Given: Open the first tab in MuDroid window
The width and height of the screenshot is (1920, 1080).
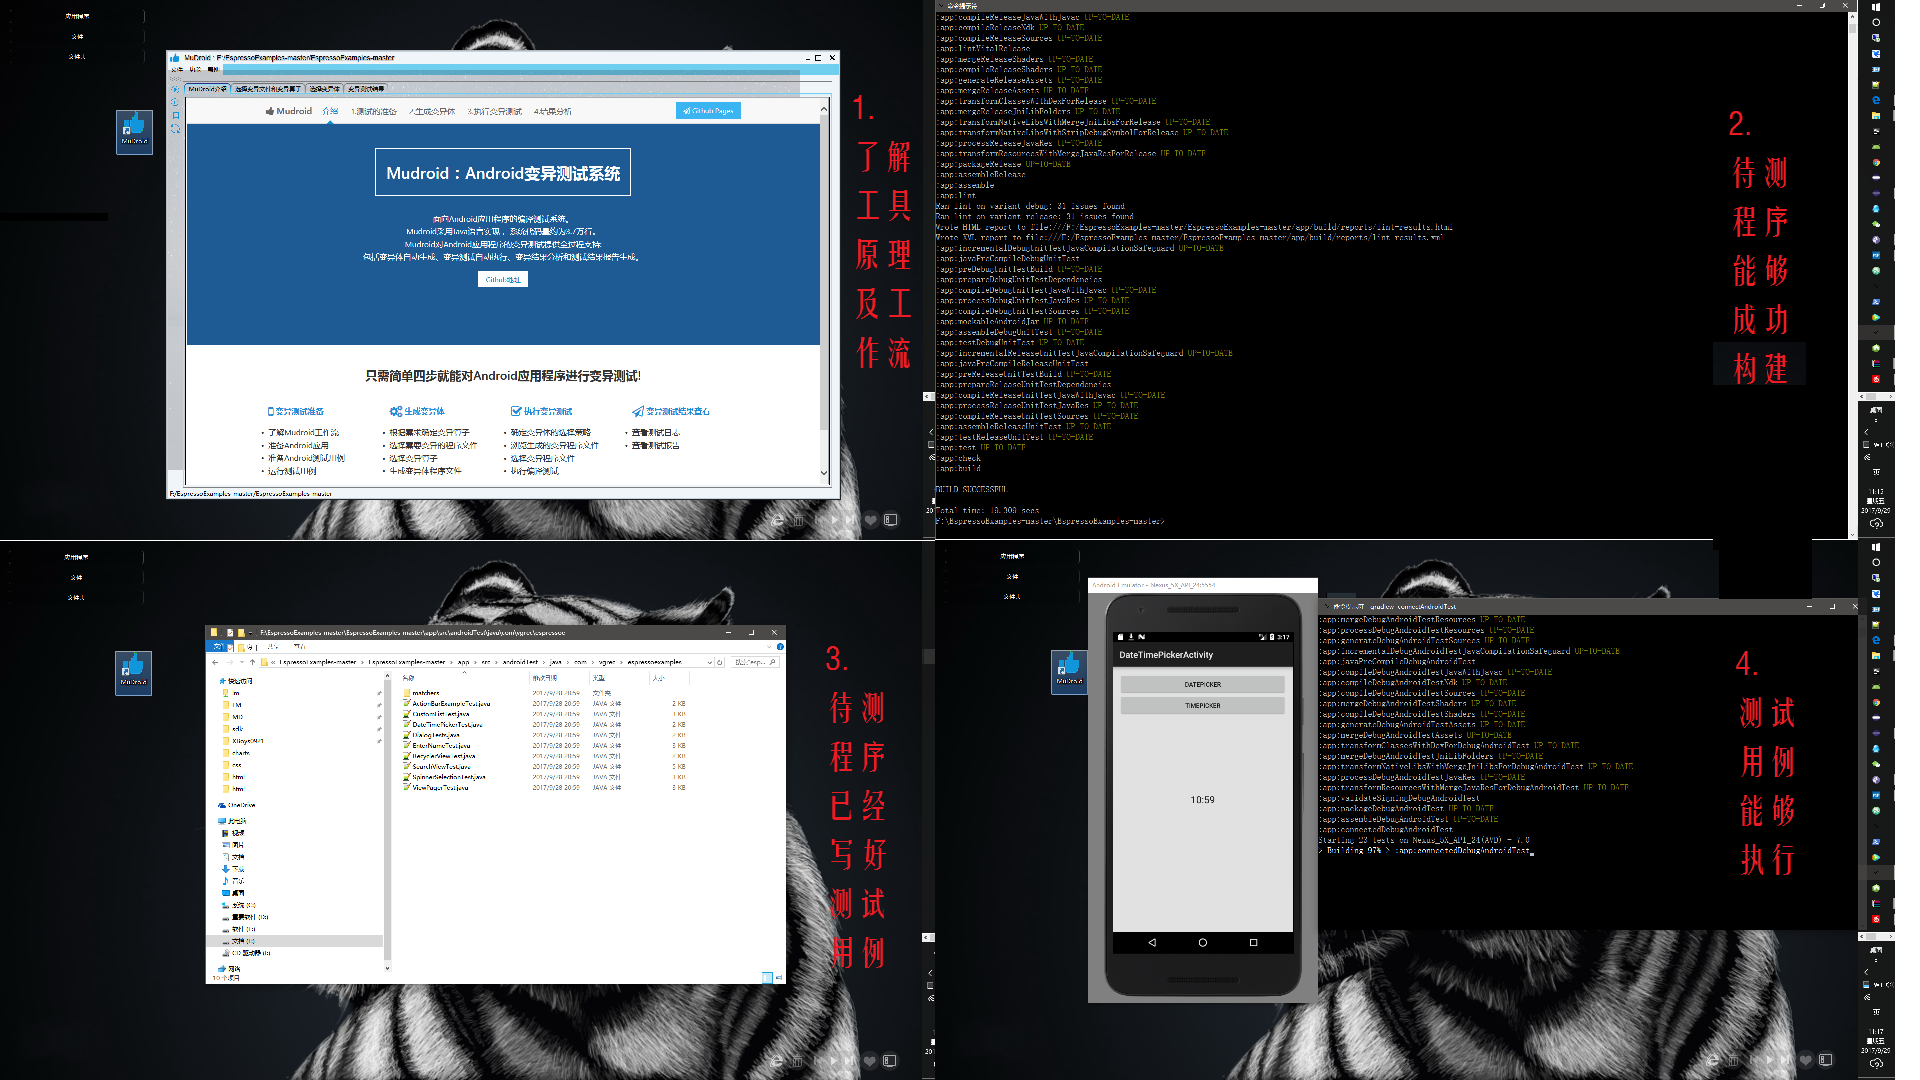Looking at the screenshot, I should pos(208,89).
